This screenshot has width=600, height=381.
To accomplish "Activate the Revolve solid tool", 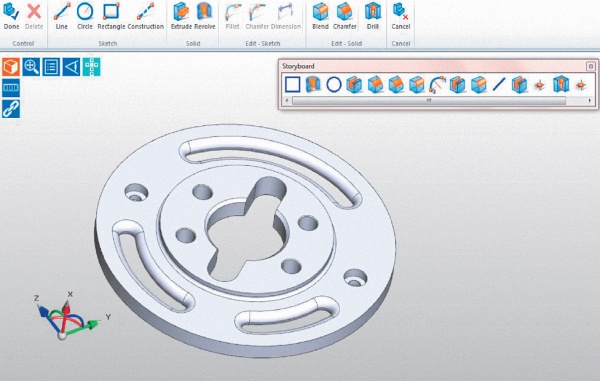I will click(205, 16).
